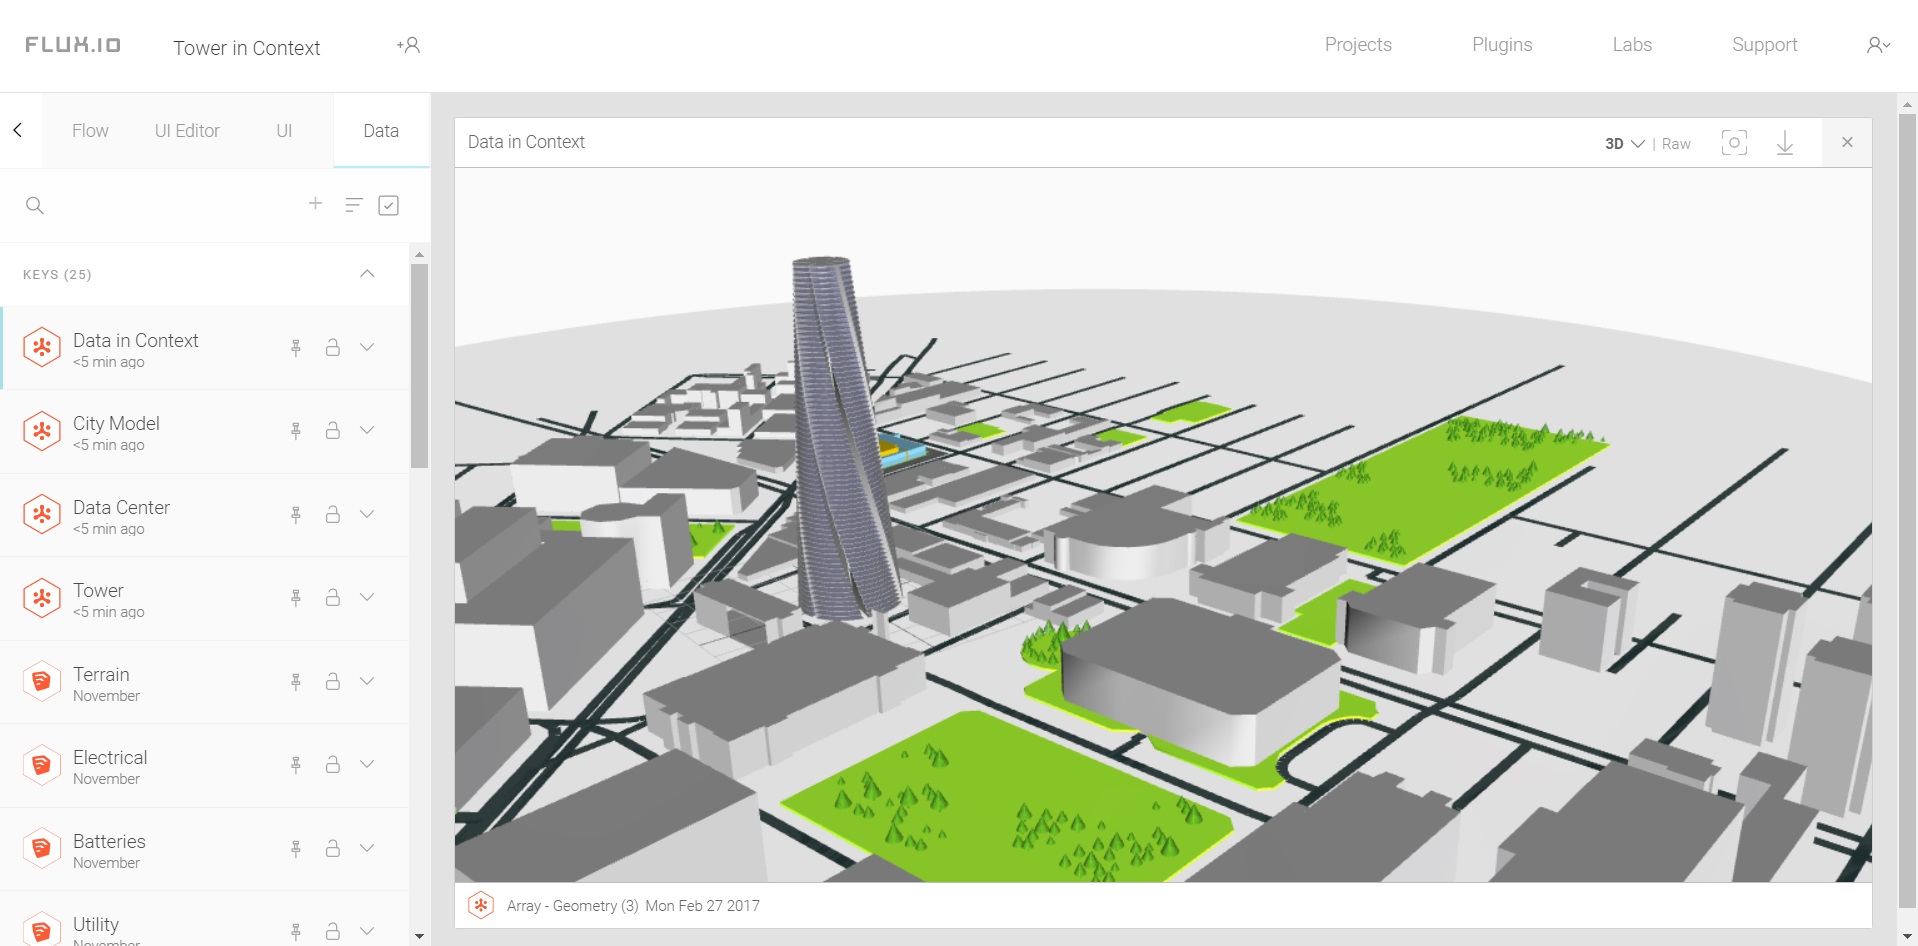Click the Tower in Context project title

coord(247,48)
